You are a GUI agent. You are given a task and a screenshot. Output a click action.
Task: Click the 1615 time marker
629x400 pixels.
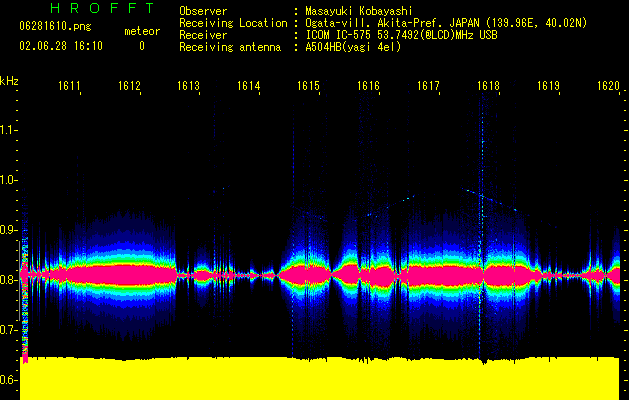(308, 86)
